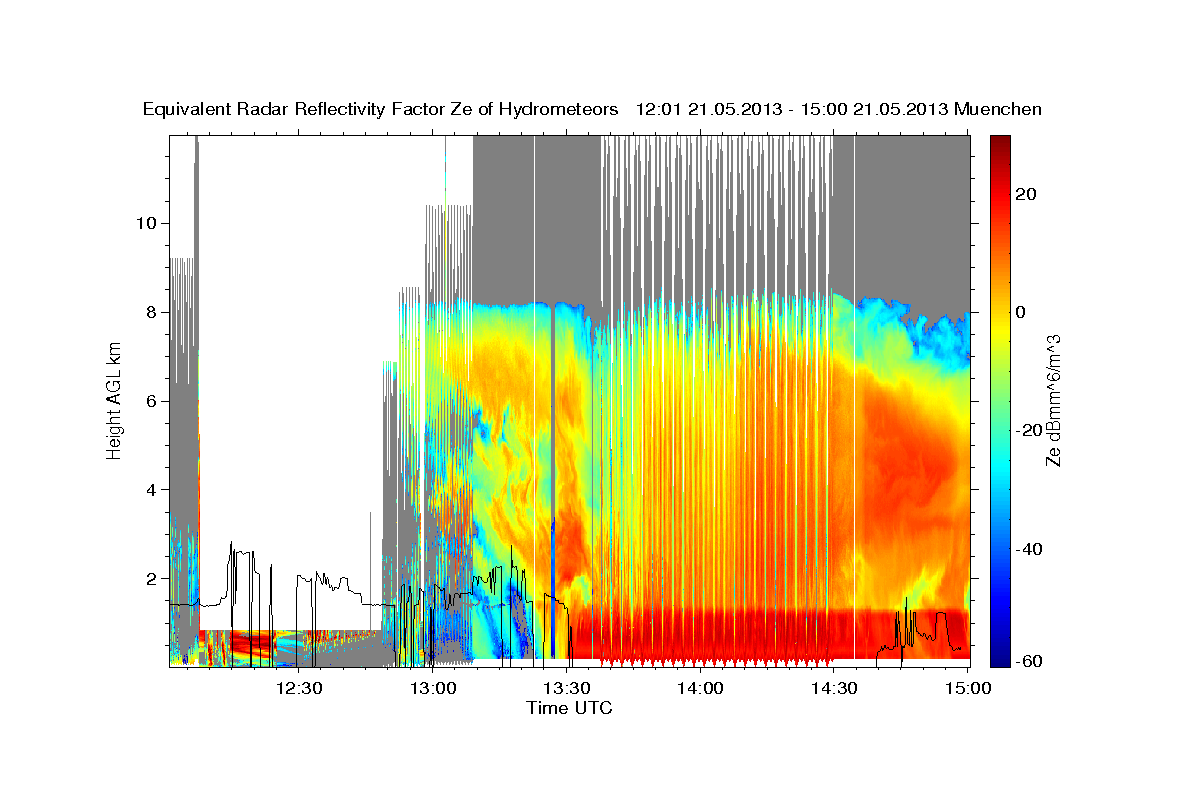1200x800 pixels.
Task: Click the 'Time UTC' axis label
Action: point(569,708)
